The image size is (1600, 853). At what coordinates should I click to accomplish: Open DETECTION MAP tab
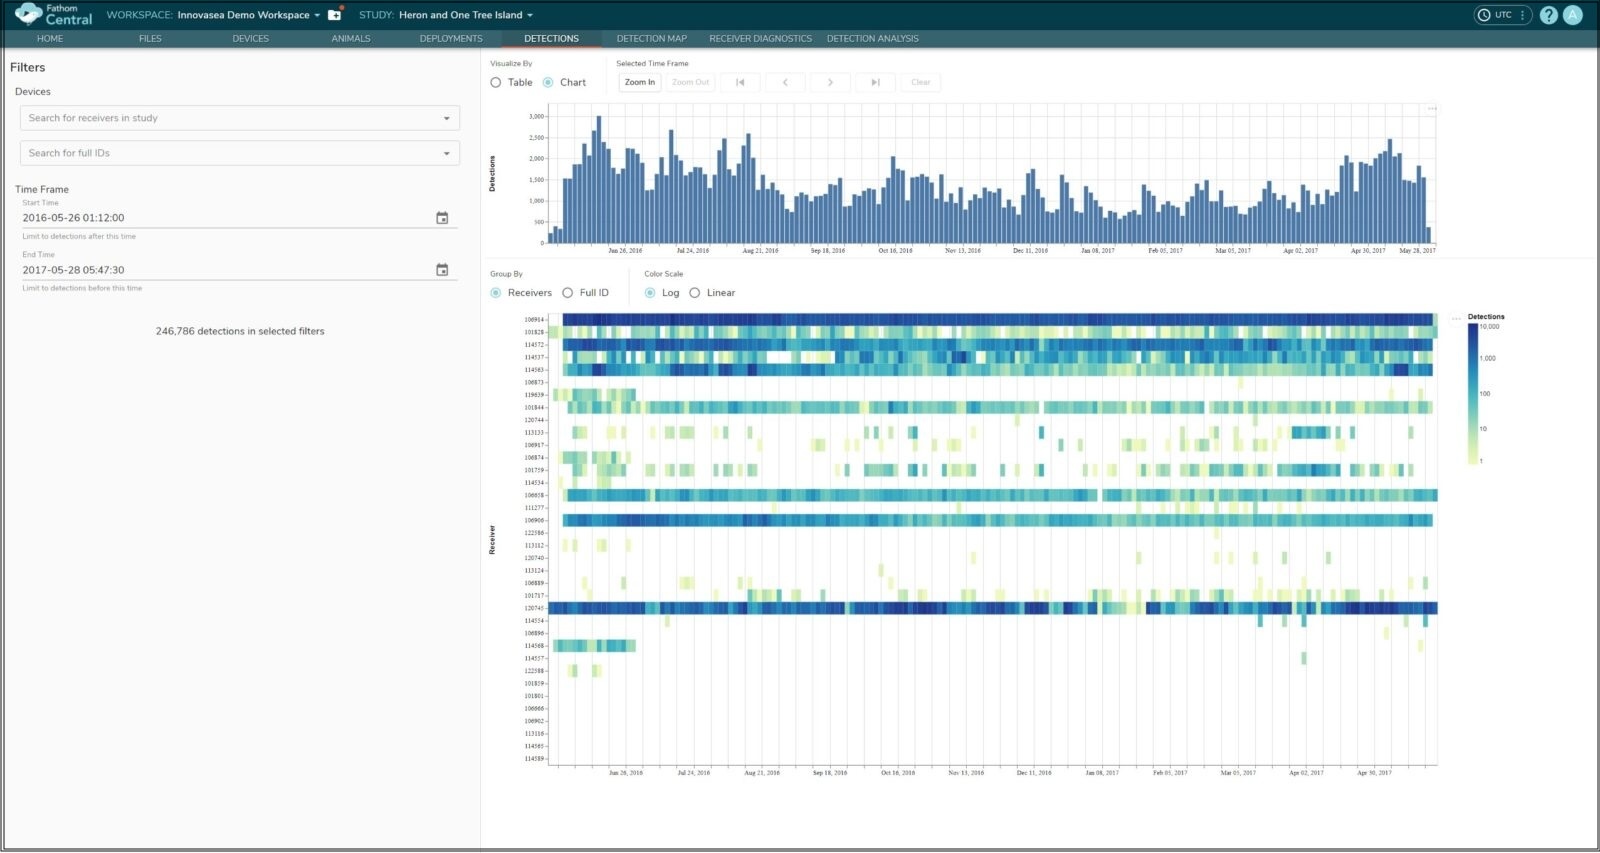[652, 39]
